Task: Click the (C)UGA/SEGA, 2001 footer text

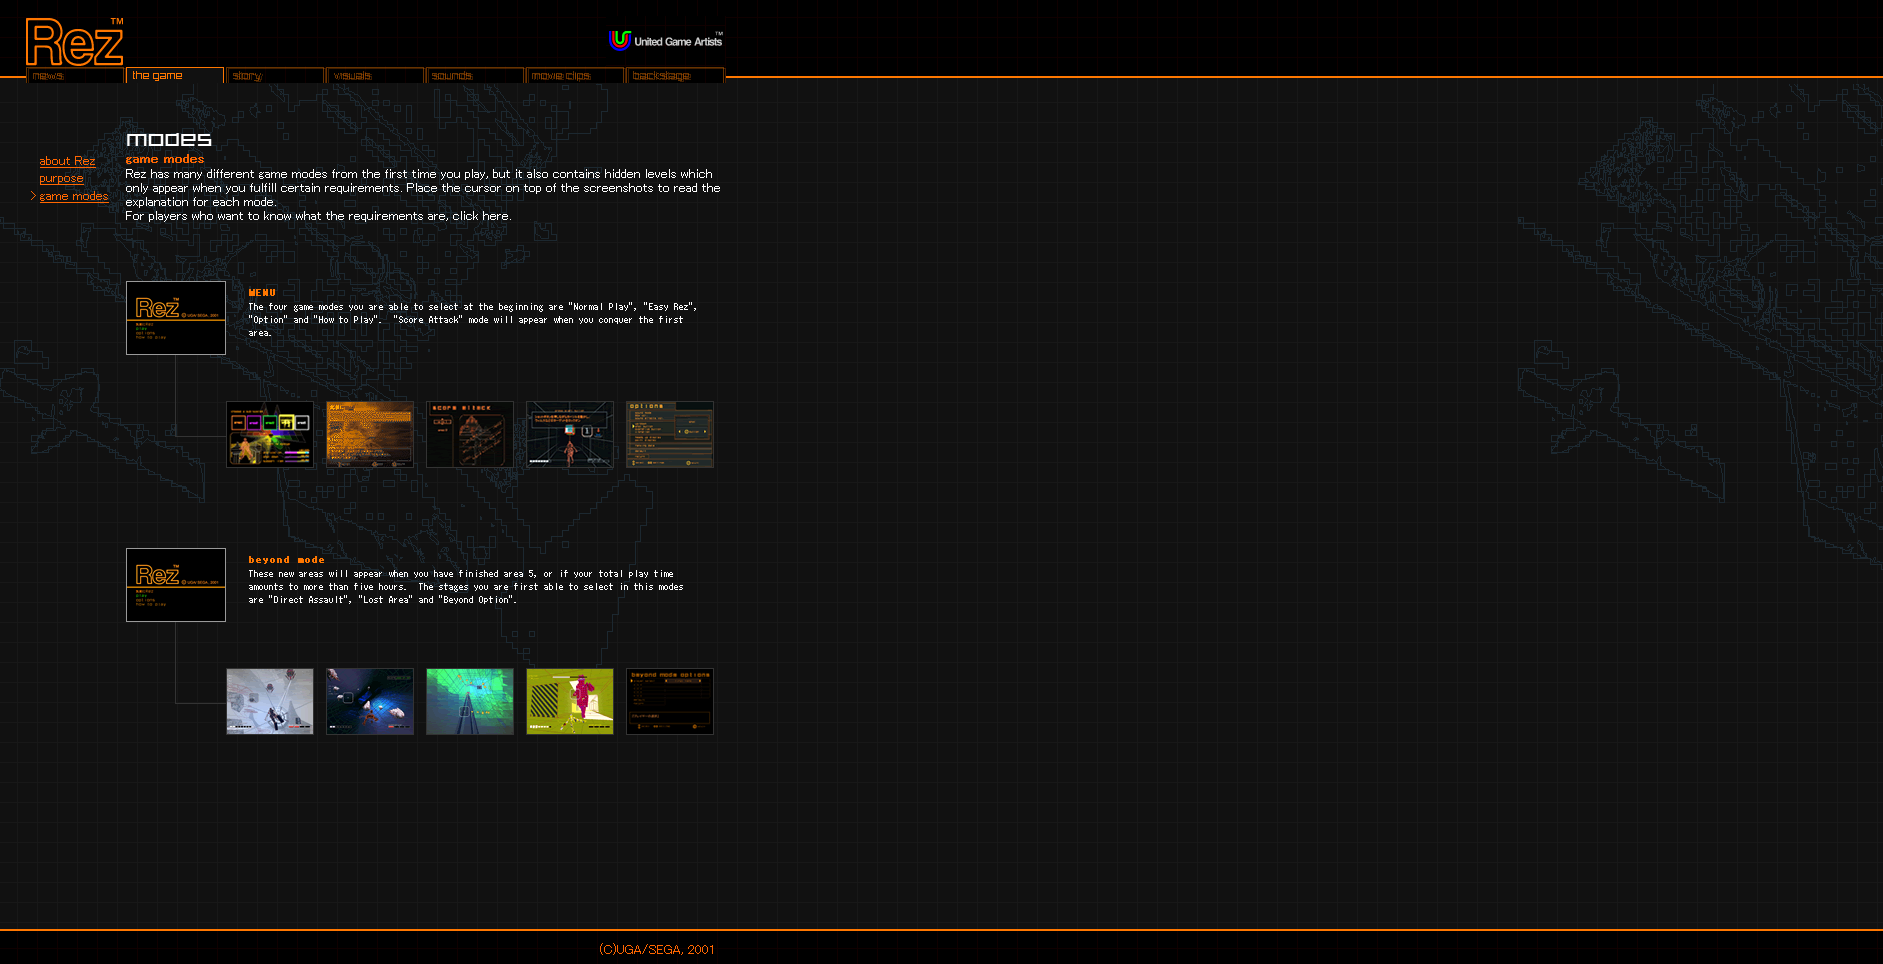Action: tap(657, 950)
